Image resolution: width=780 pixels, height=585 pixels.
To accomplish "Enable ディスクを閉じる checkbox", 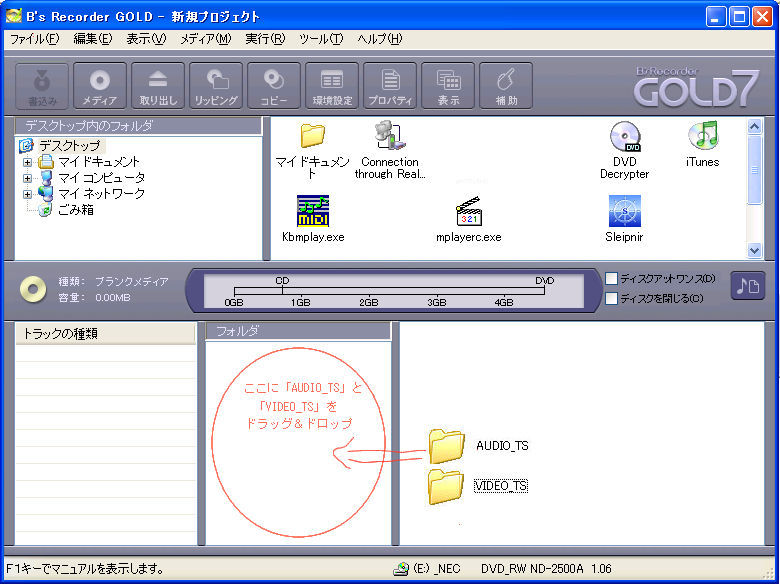I will (x=611, y=298).
